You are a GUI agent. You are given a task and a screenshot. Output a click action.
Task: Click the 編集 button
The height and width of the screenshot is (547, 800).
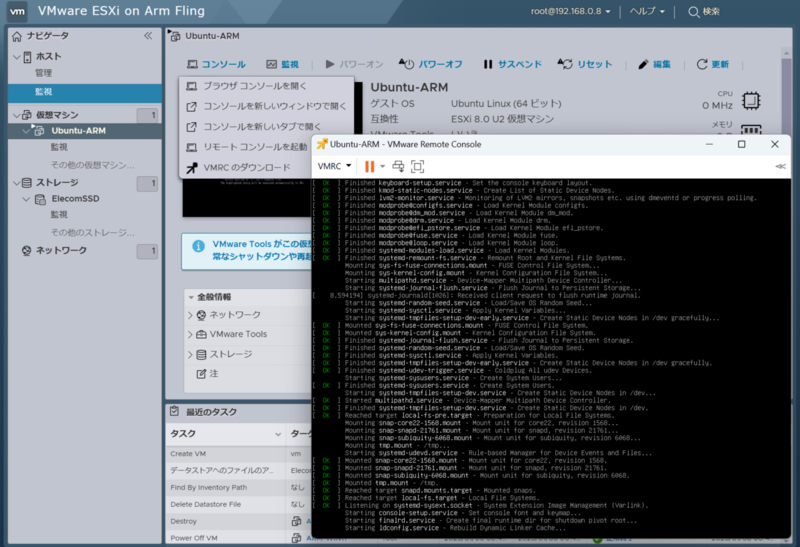pos(655,64)
